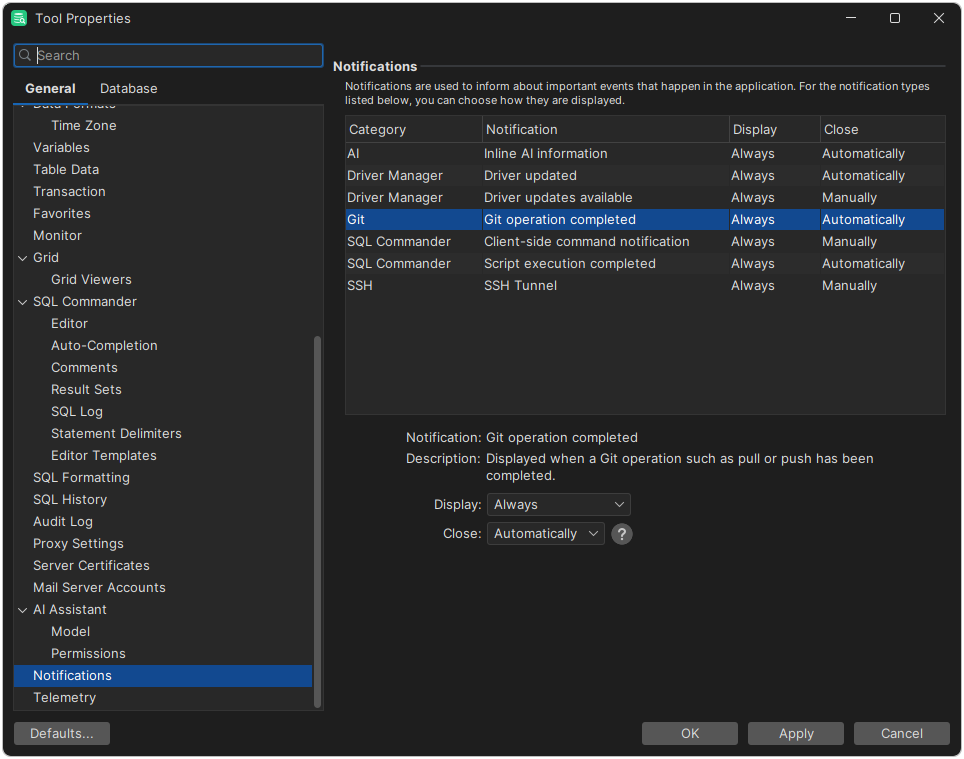Select Permissions tree item
The height and width of the screenshot is (759, 964).
(88, 654)
